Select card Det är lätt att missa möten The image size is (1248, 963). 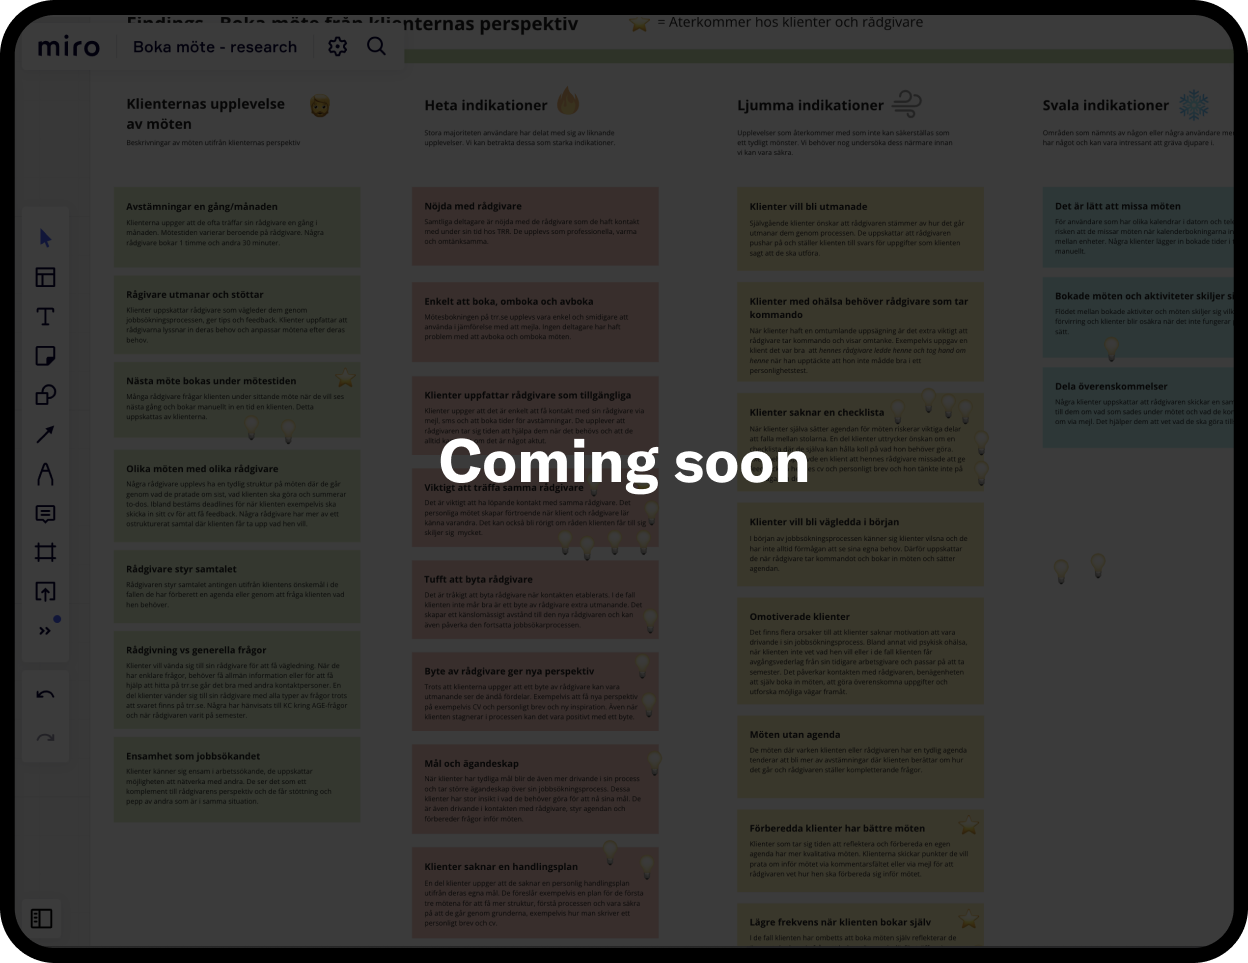pos(1138,227)
